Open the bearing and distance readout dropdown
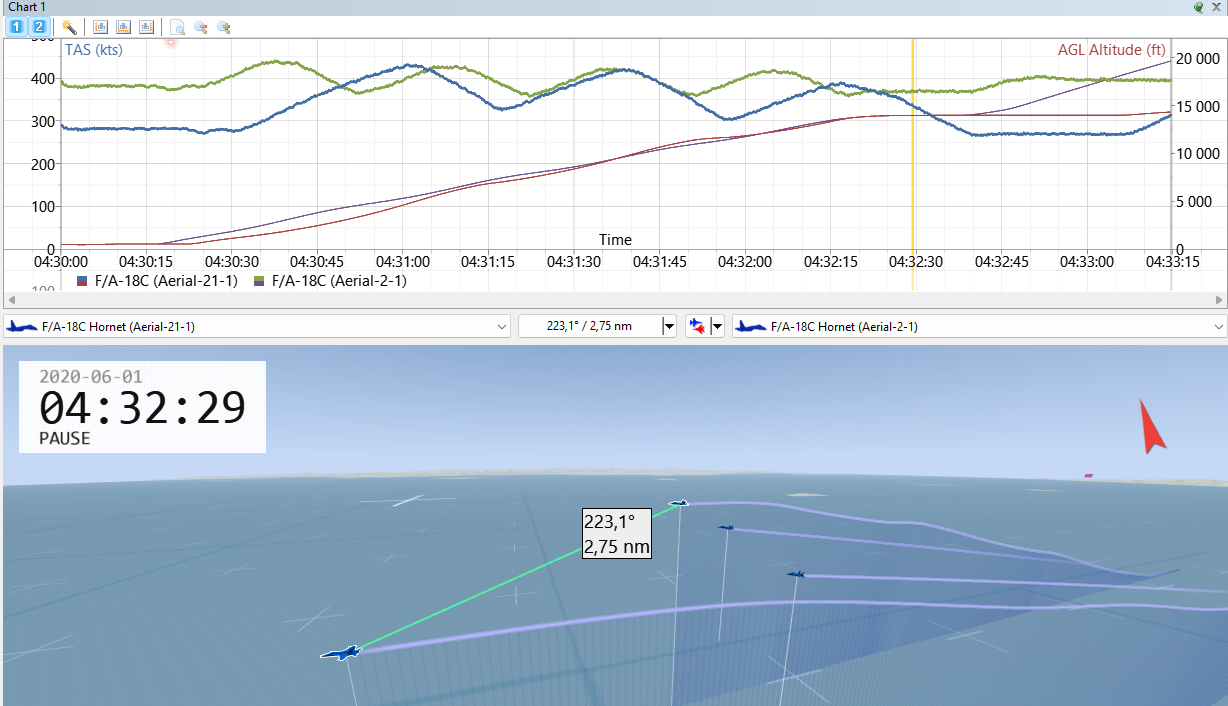 669,326
